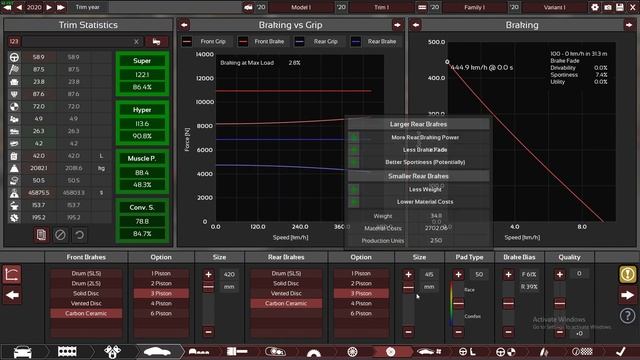Go to next design page arrow
Image resolution: width=640 pixels, height=360 pixels.
tap(627, 295)
